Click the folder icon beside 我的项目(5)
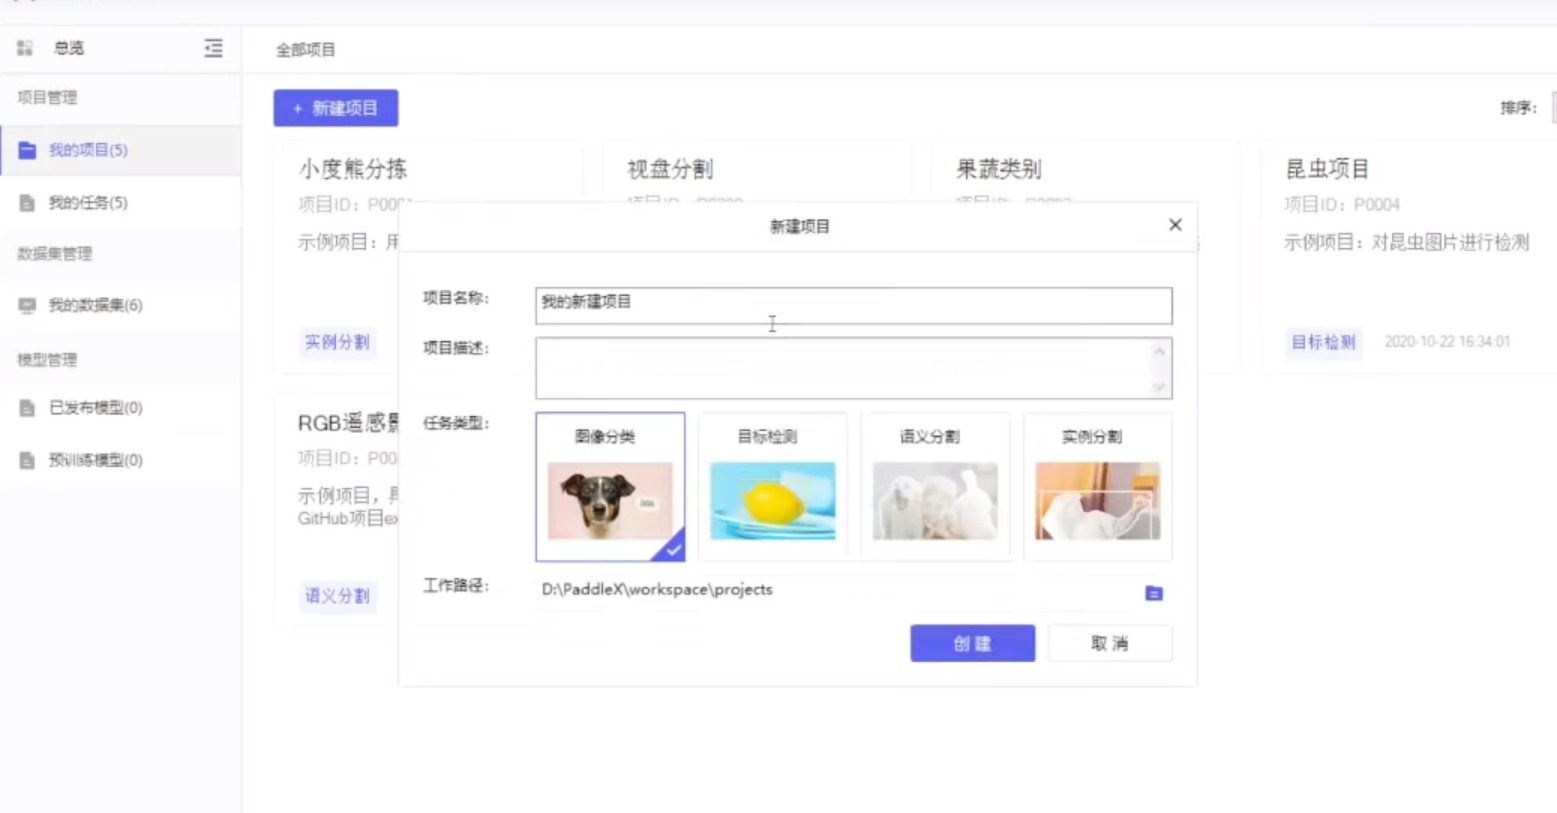The height and width of the screenshot is (813, 1557). pos(27,149)
